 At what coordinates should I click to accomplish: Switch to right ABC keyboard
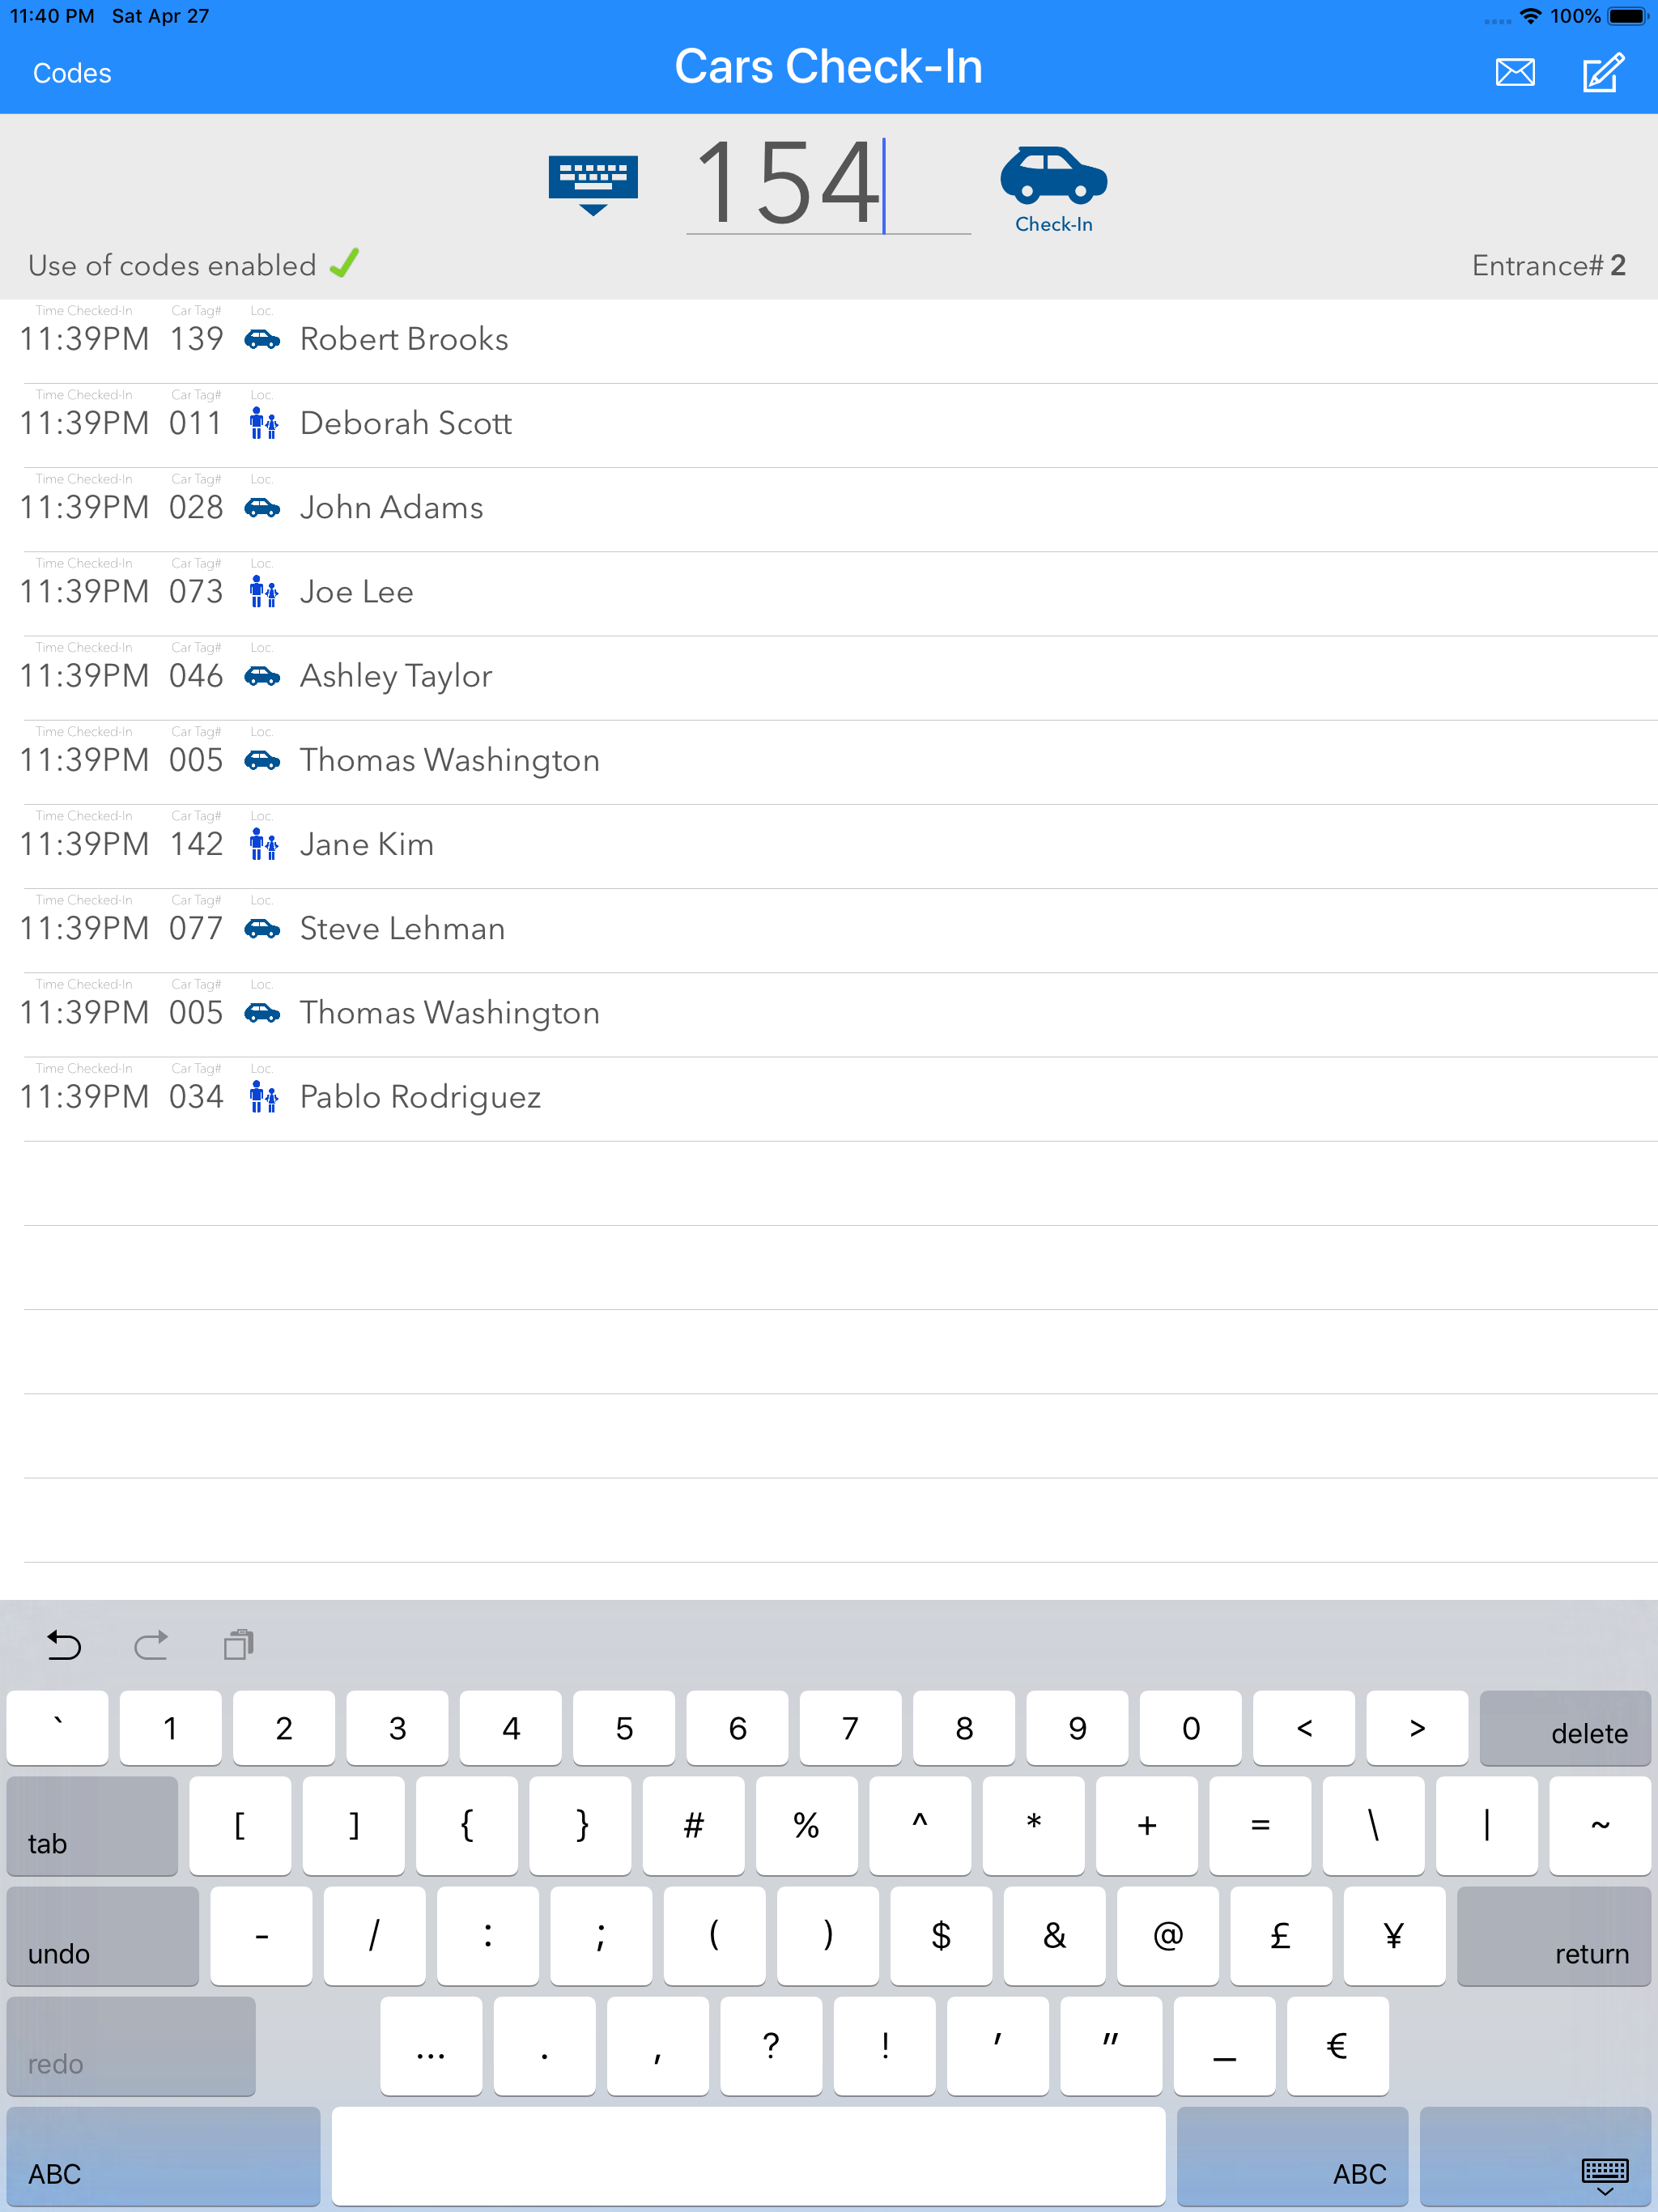click(1292, 2157)
